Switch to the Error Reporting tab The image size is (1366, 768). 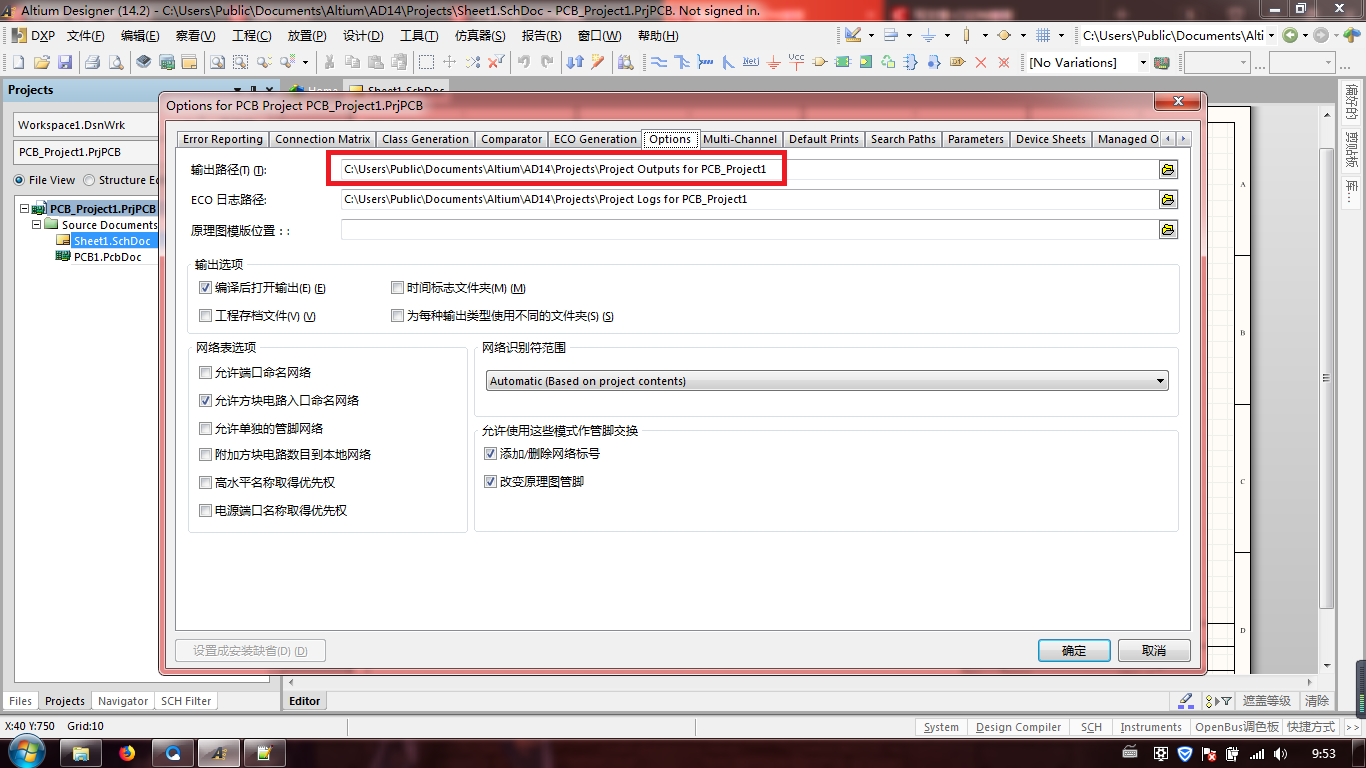tap(223, 139)
